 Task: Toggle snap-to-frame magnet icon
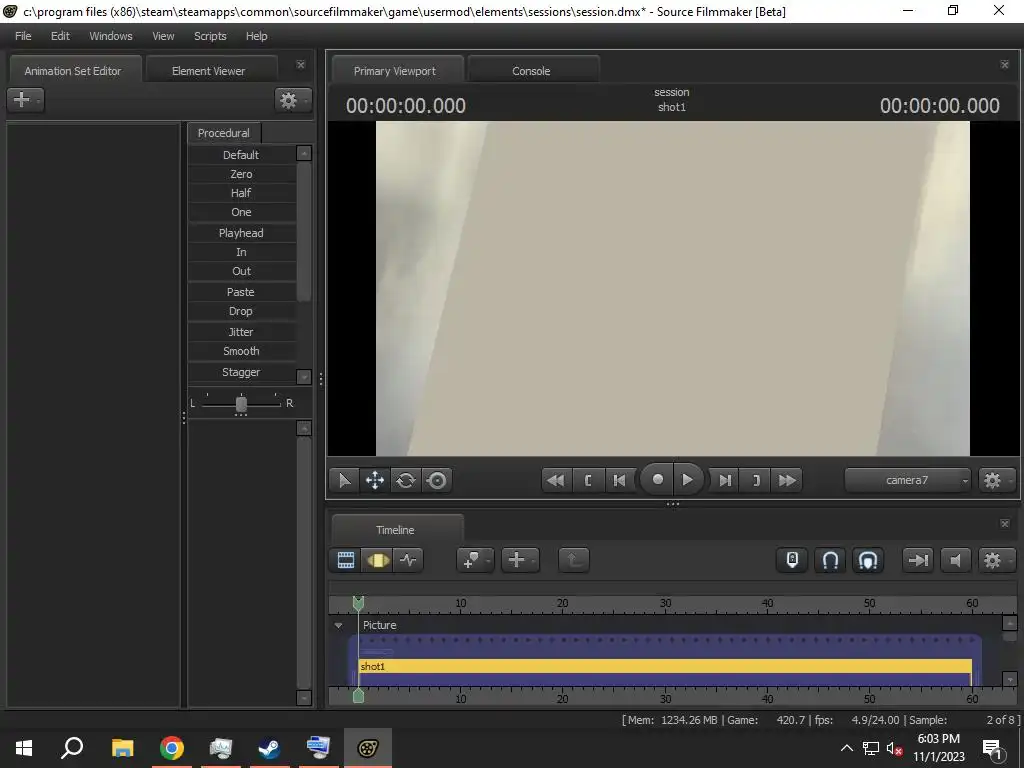tap(868, 560)
